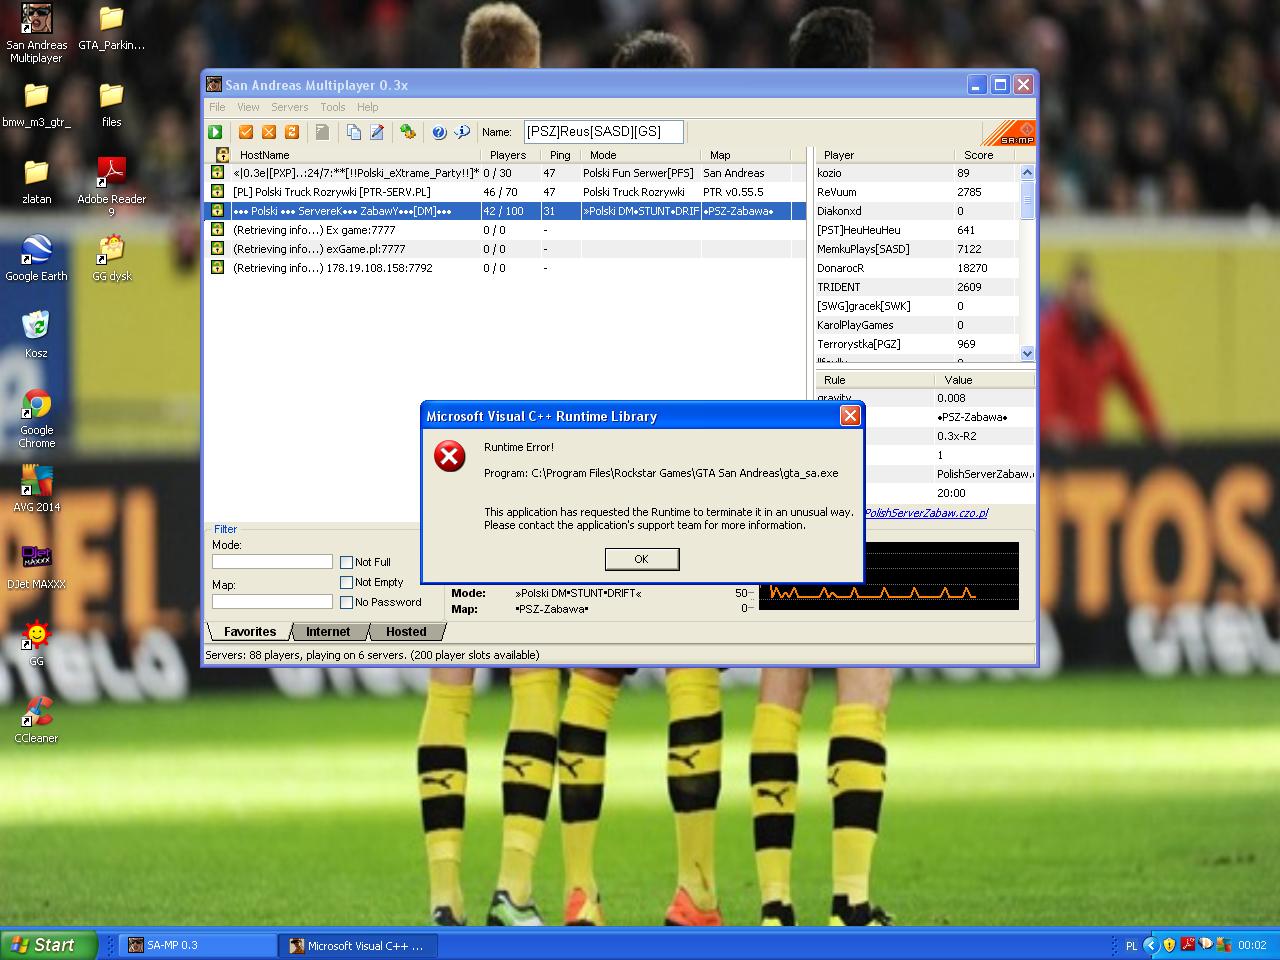Screen dimensions: 1280x960
Task: Sort servers by Ping column header
Action: tap(560, 155)
